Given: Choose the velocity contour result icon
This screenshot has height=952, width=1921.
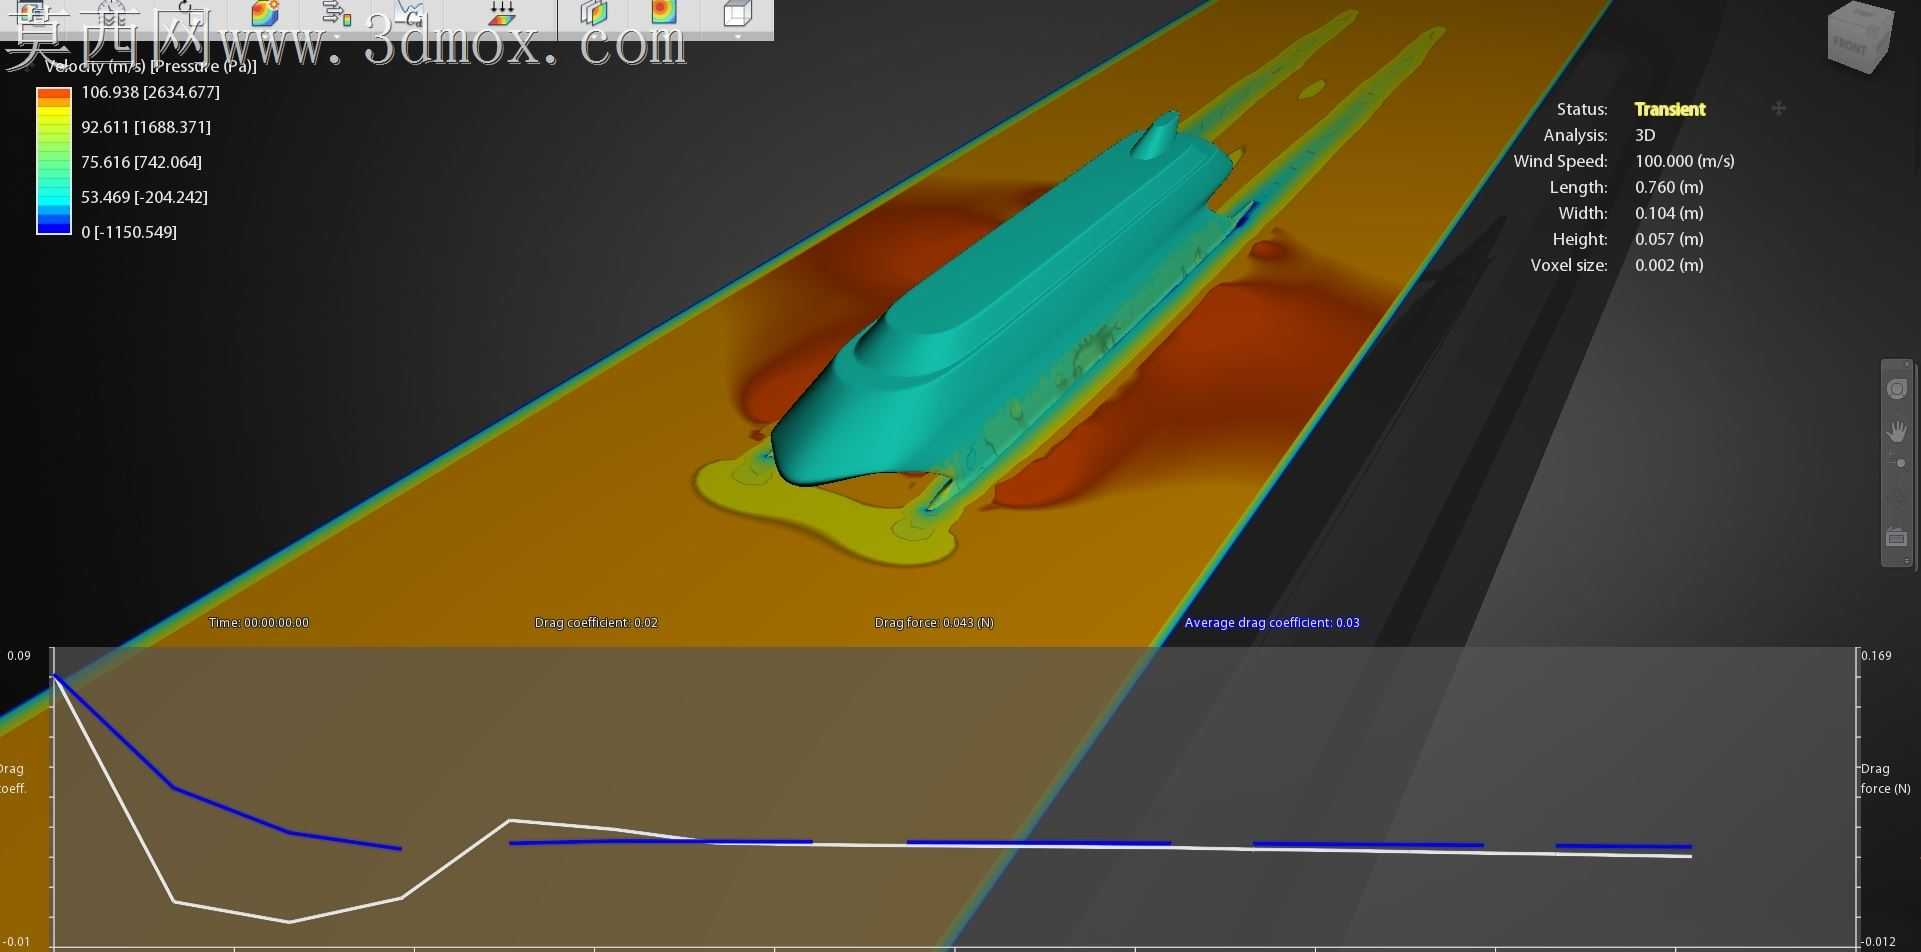Looking at the screenshot, I should click(663, 11).
